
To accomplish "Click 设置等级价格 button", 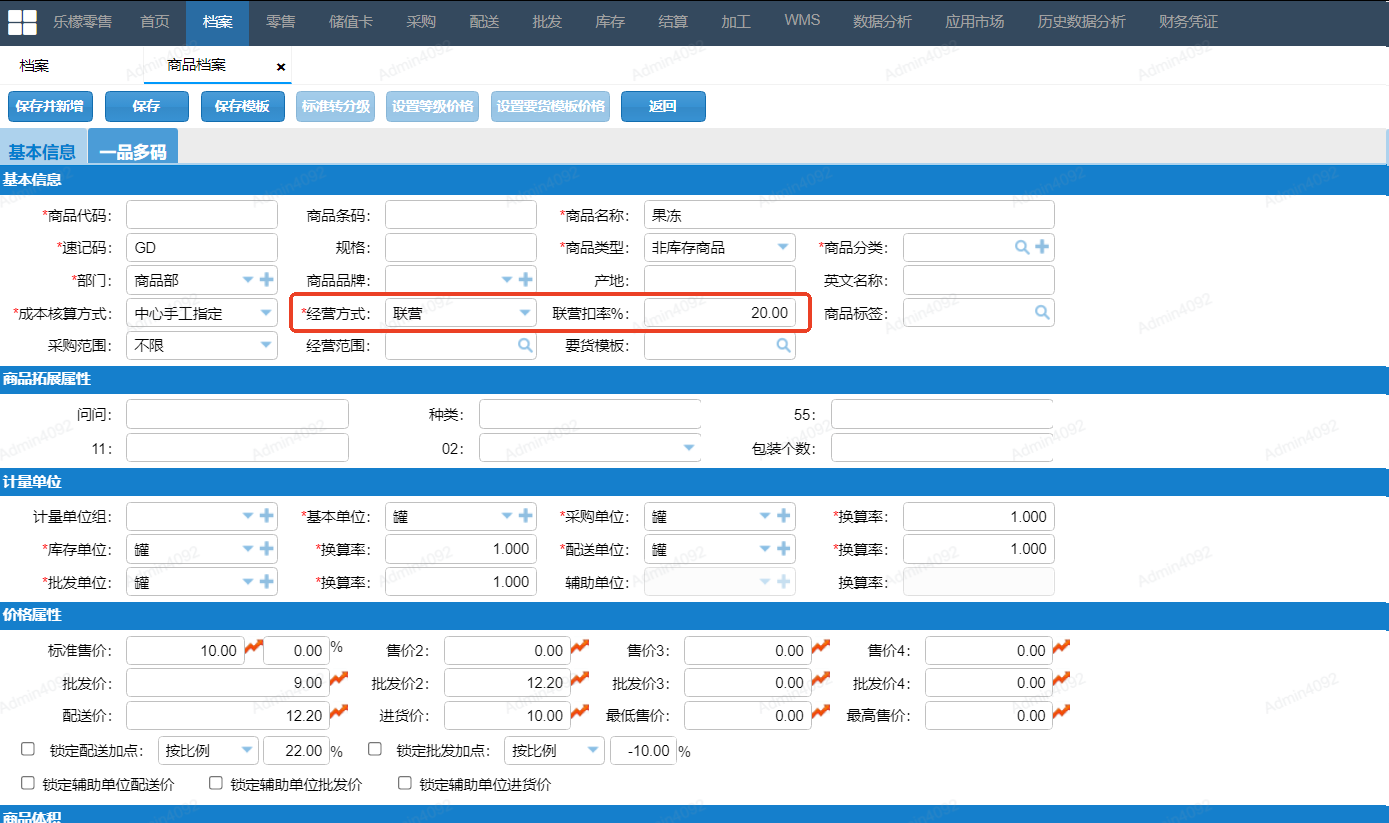I will point(433,106).
